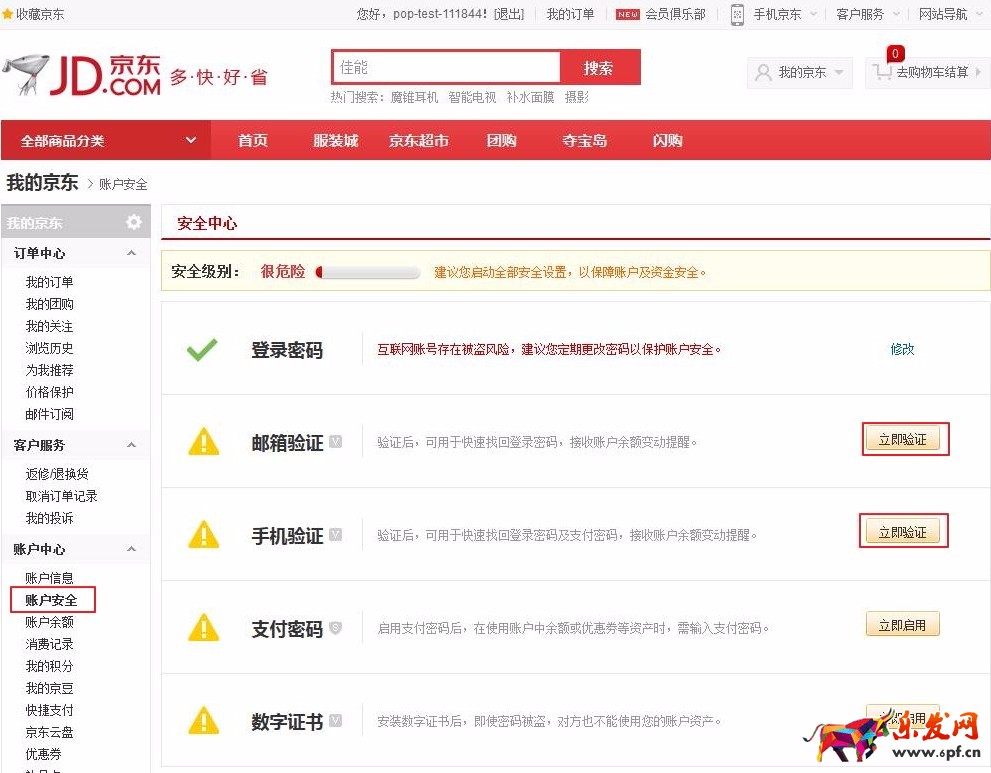Open the 网站导航 dropdown
This screenshot has height=773, width=991.
pyautogui.click(x=943, y=14)
